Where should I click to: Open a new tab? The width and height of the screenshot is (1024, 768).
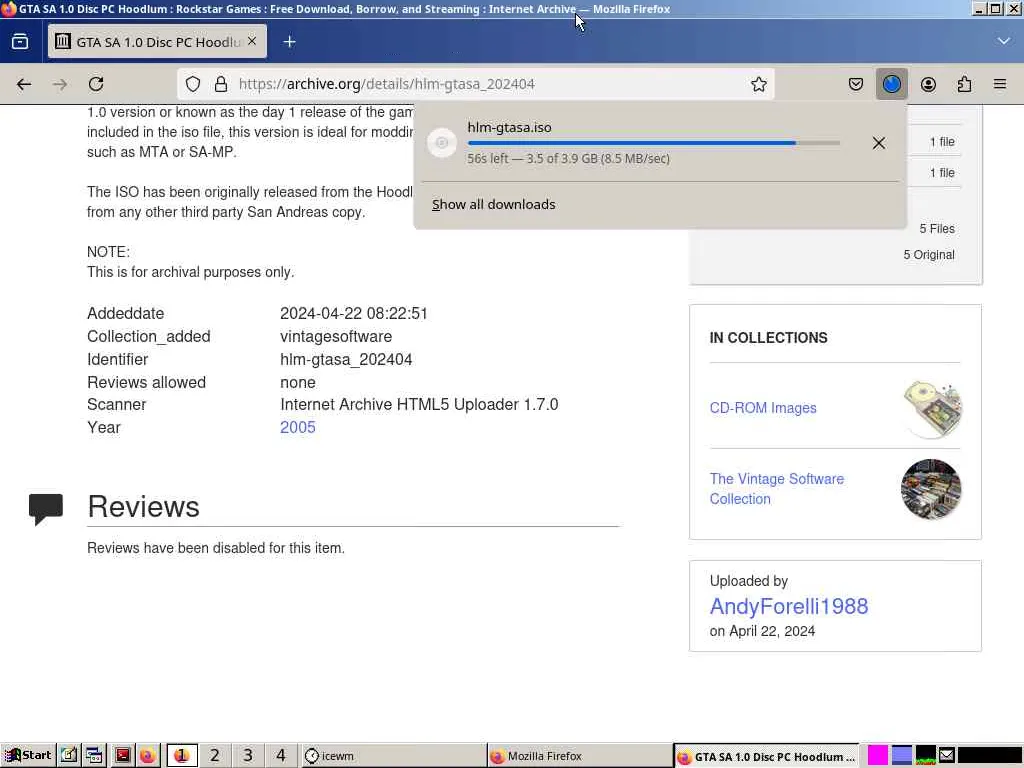(289, 42)
